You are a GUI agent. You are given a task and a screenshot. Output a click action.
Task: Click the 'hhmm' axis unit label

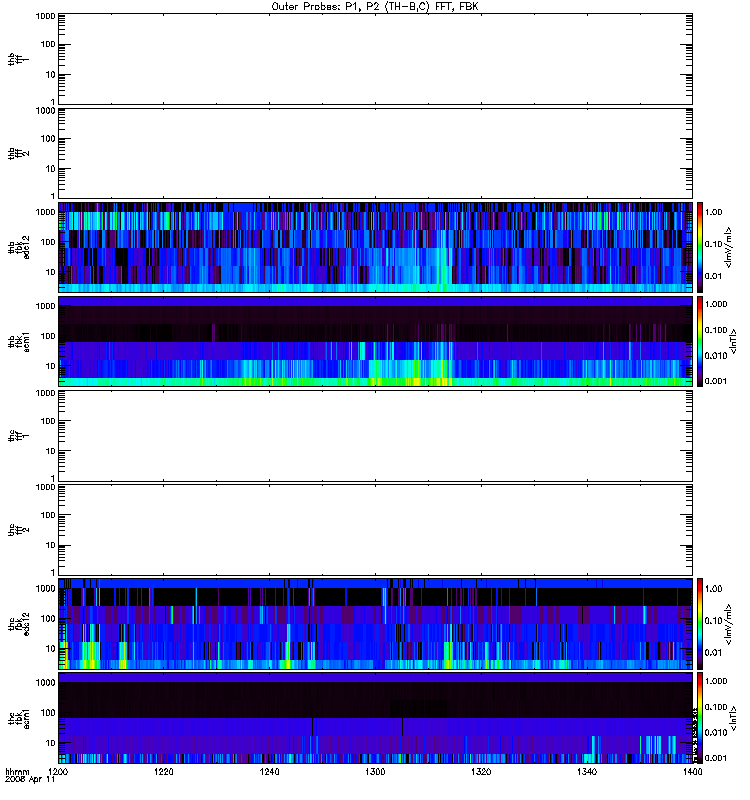(17, 772)
